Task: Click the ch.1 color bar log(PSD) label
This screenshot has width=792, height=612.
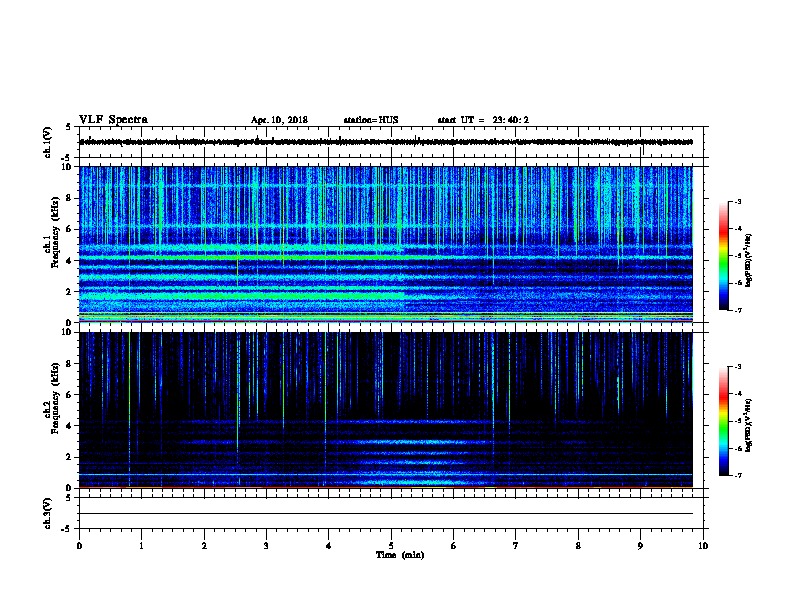Action: 749,261
